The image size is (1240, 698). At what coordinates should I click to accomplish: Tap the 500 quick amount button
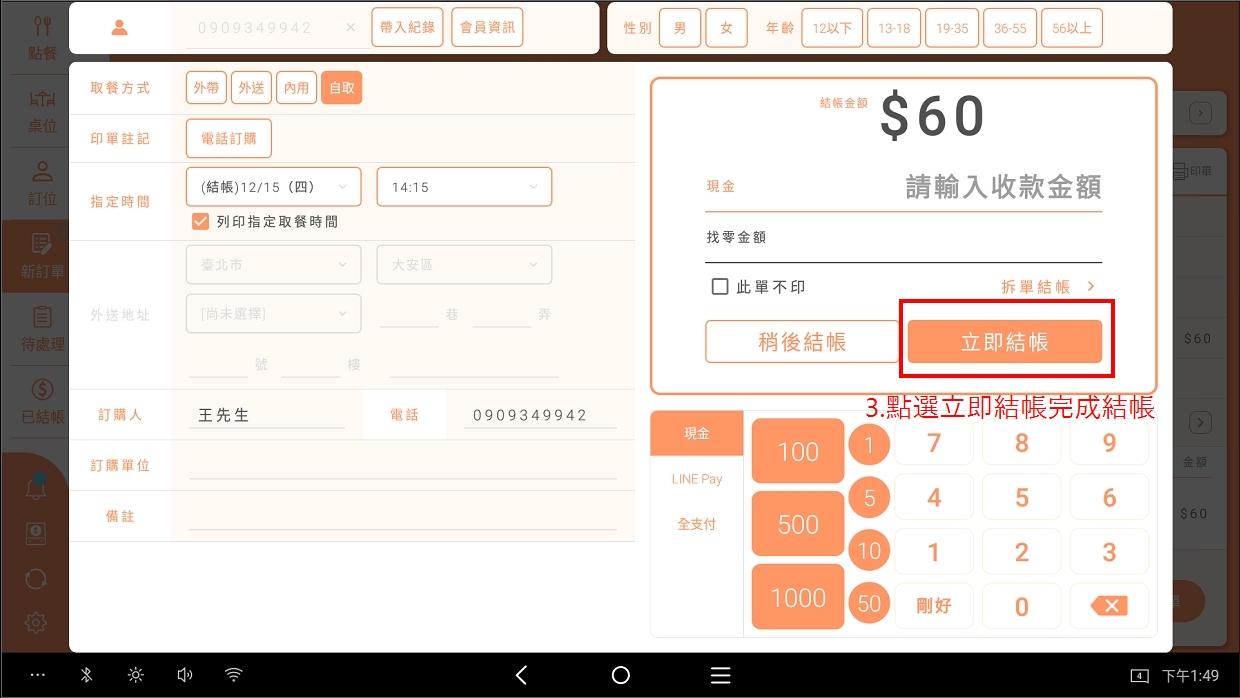coord(798,524)
